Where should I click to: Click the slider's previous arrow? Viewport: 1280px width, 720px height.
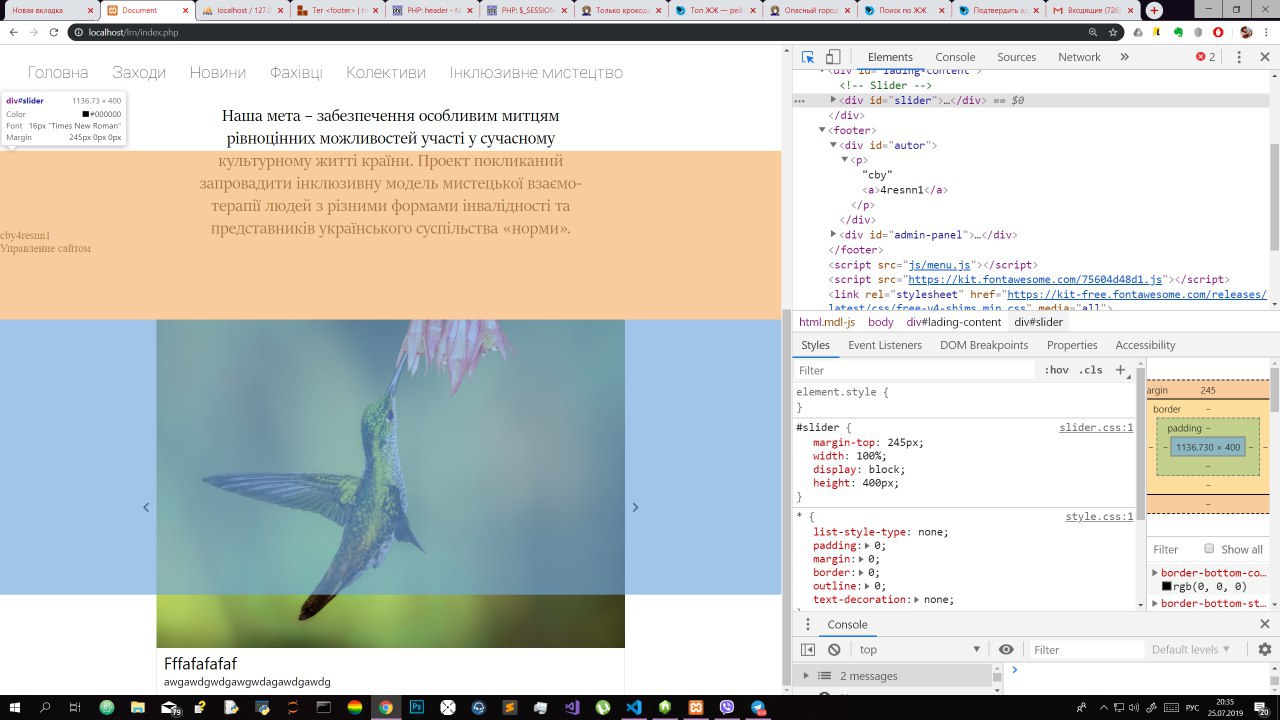(x=146, y=507)
